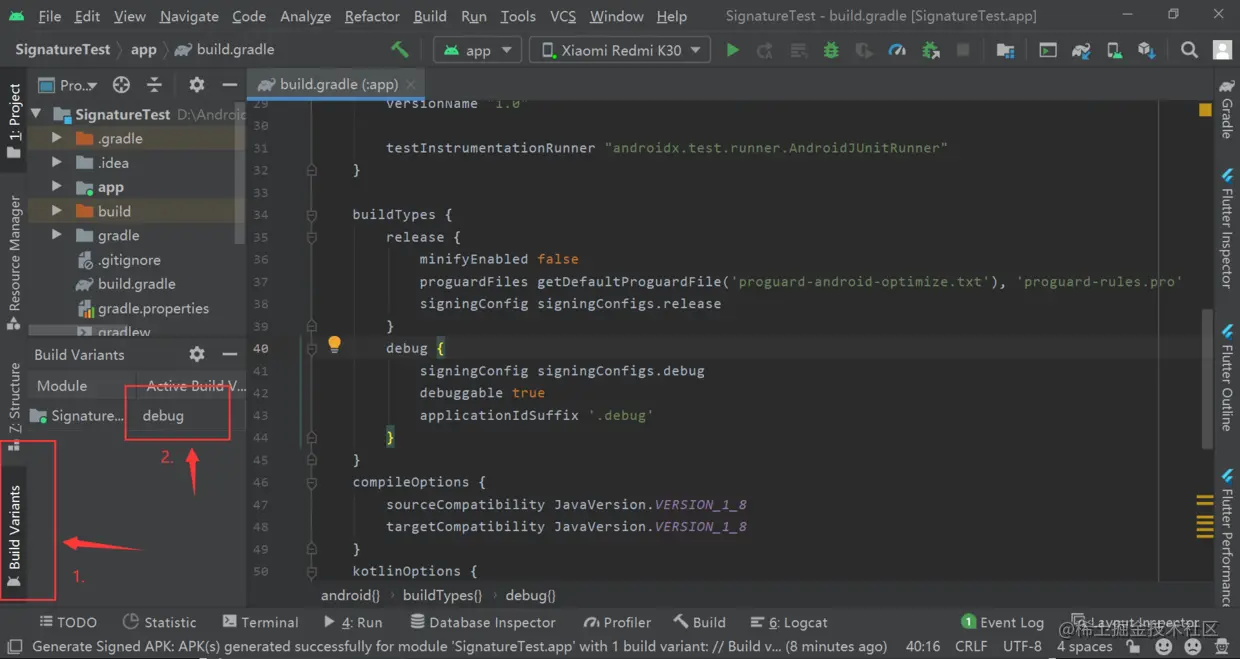Open the Refactor menu
Image resolution: width=1240 pixels, height=659 pixels.
coord(372,16)
